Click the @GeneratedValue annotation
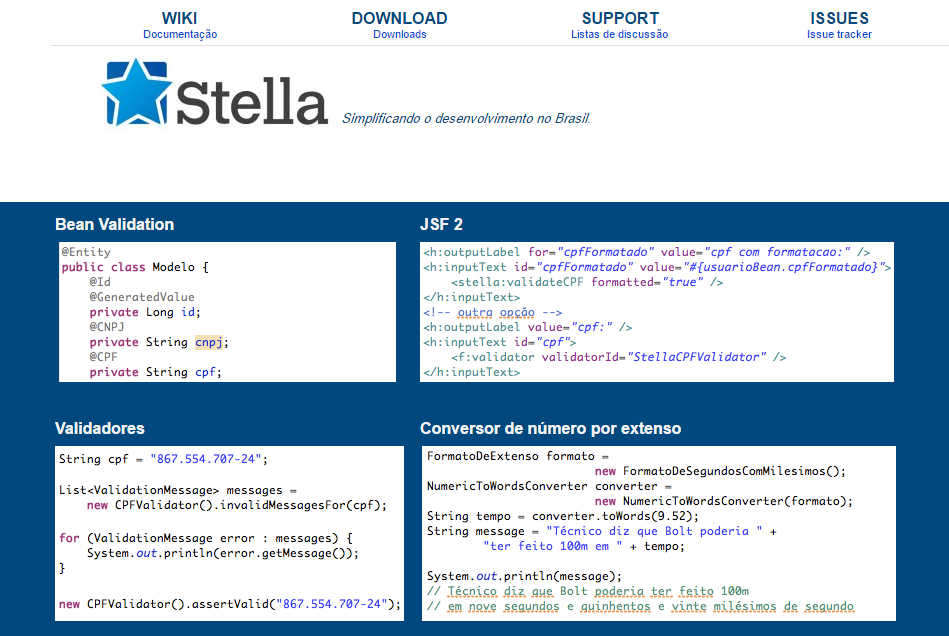This screenshot has height=636, width=949. [x=142, y=297]
